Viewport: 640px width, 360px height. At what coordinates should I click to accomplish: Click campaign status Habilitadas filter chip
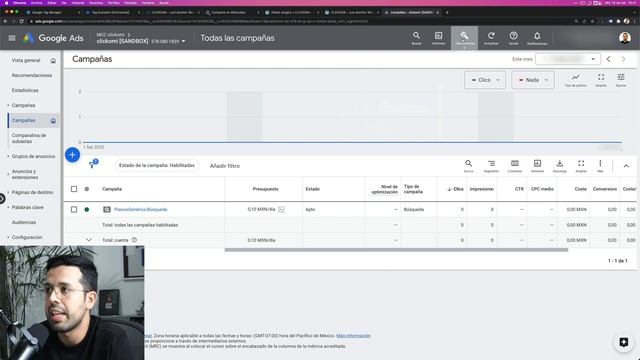(157, 166)
